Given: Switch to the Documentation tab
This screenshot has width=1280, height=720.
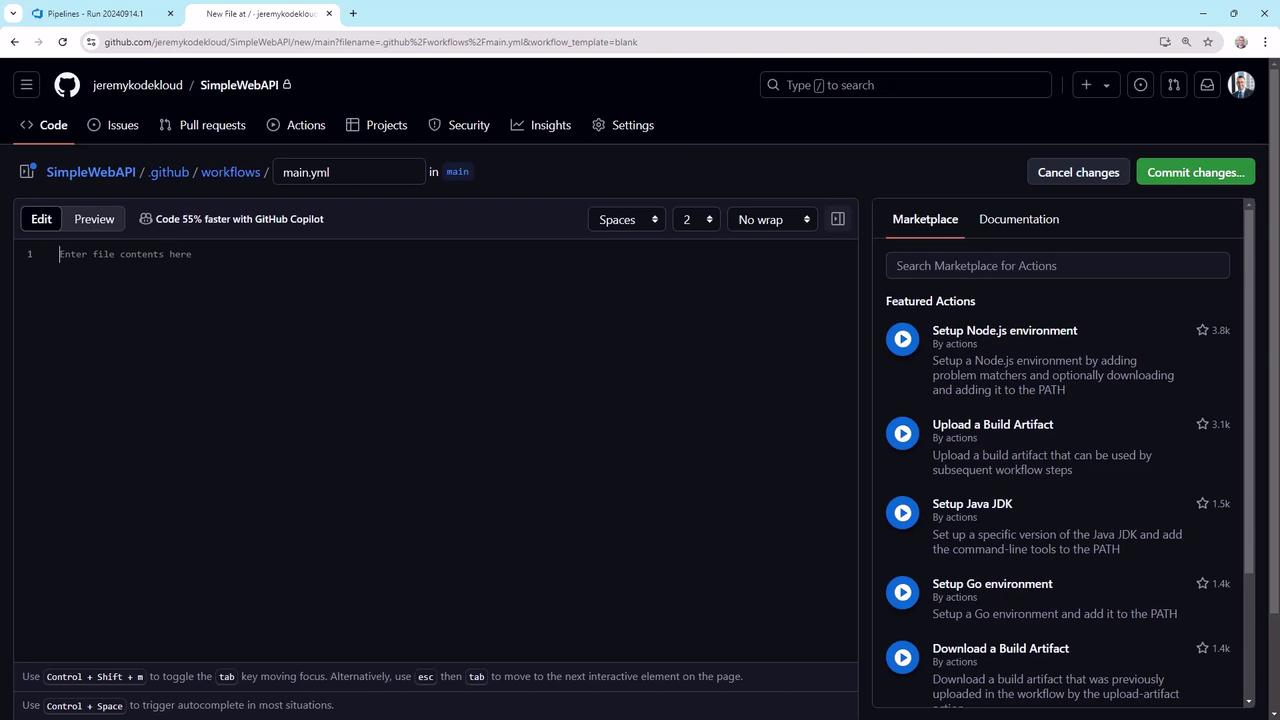Looking at the screenshot, I should [x=1019, y=219].
